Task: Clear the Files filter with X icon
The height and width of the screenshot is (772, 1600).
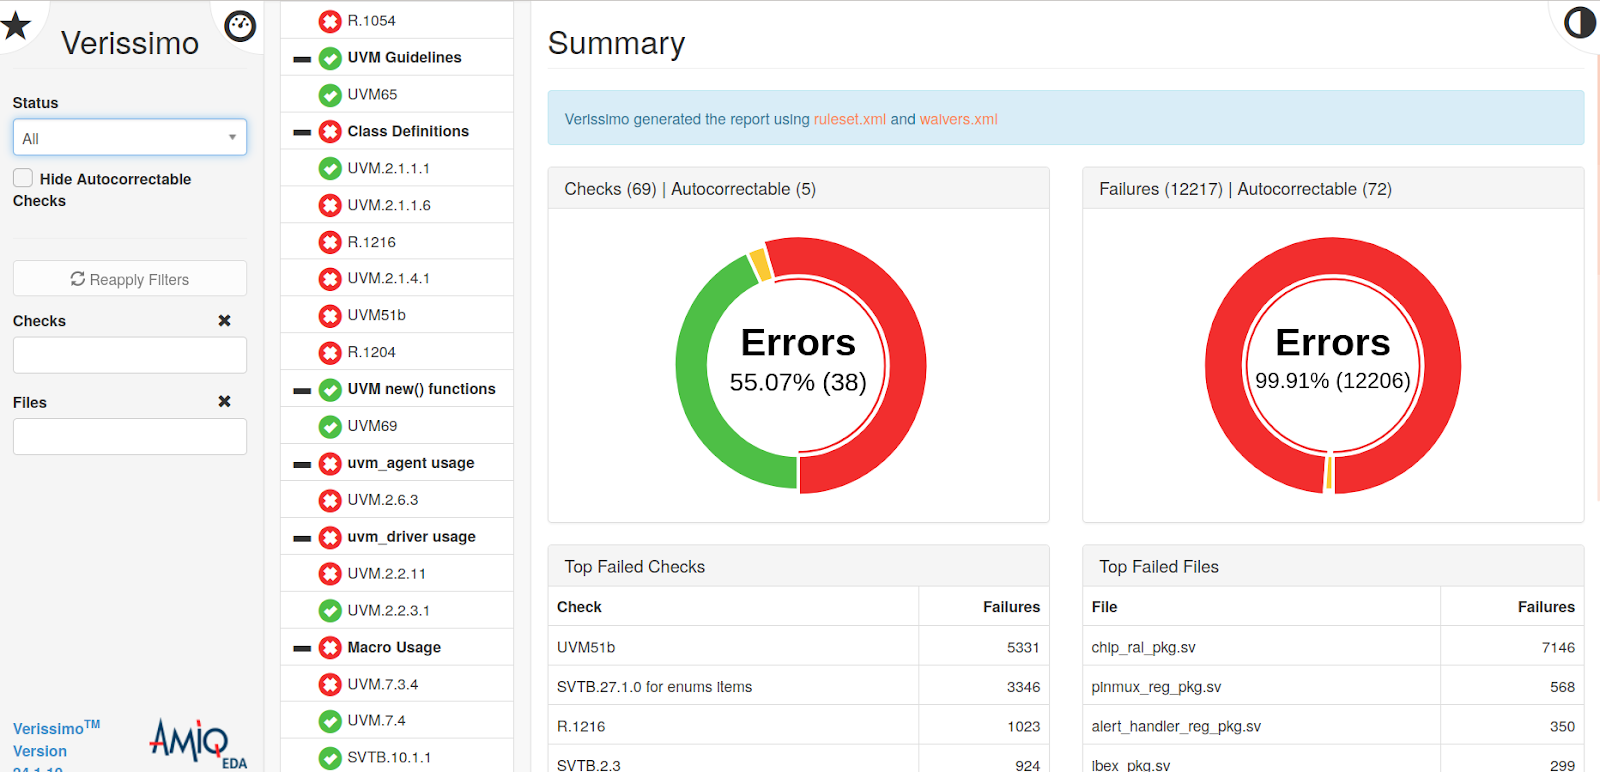Action: [224, 402]
